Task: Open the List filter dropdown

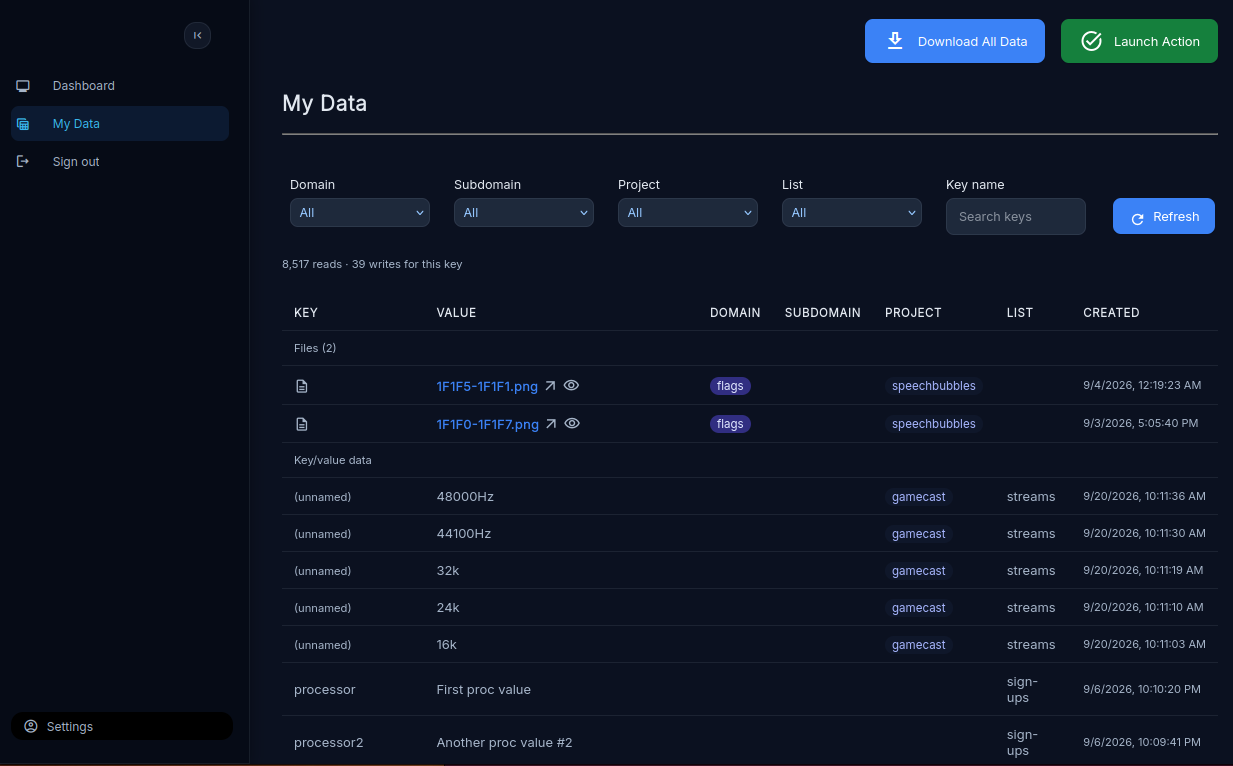Action: click(852, 212)
